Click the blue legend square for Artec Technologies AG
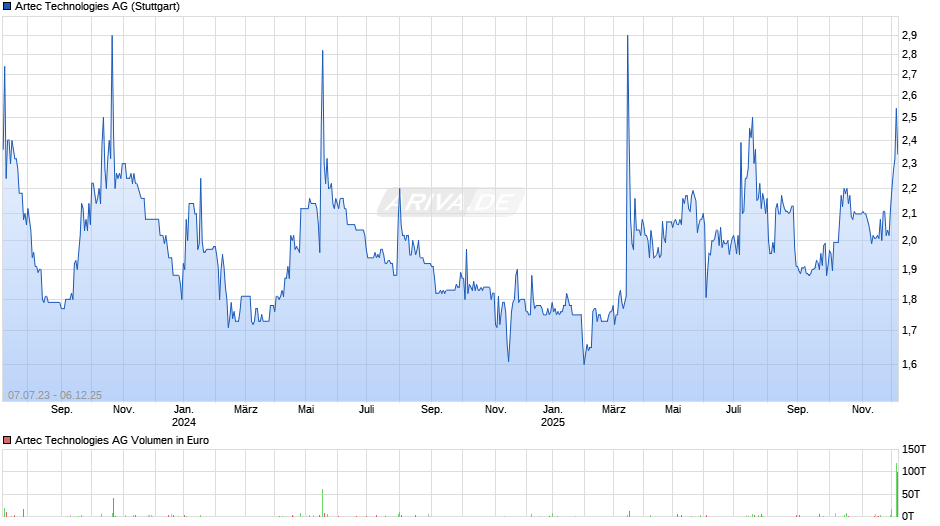 pos(7,7)
